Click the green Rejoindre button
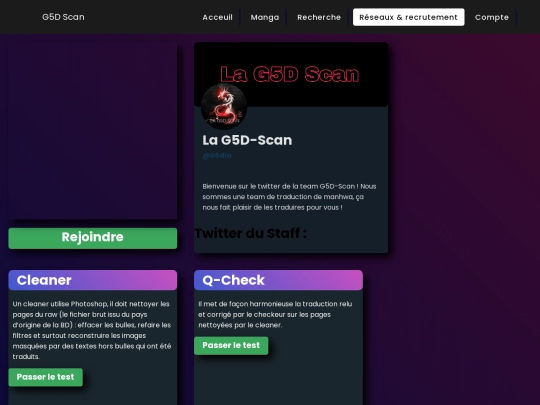 tap(93, 238)
